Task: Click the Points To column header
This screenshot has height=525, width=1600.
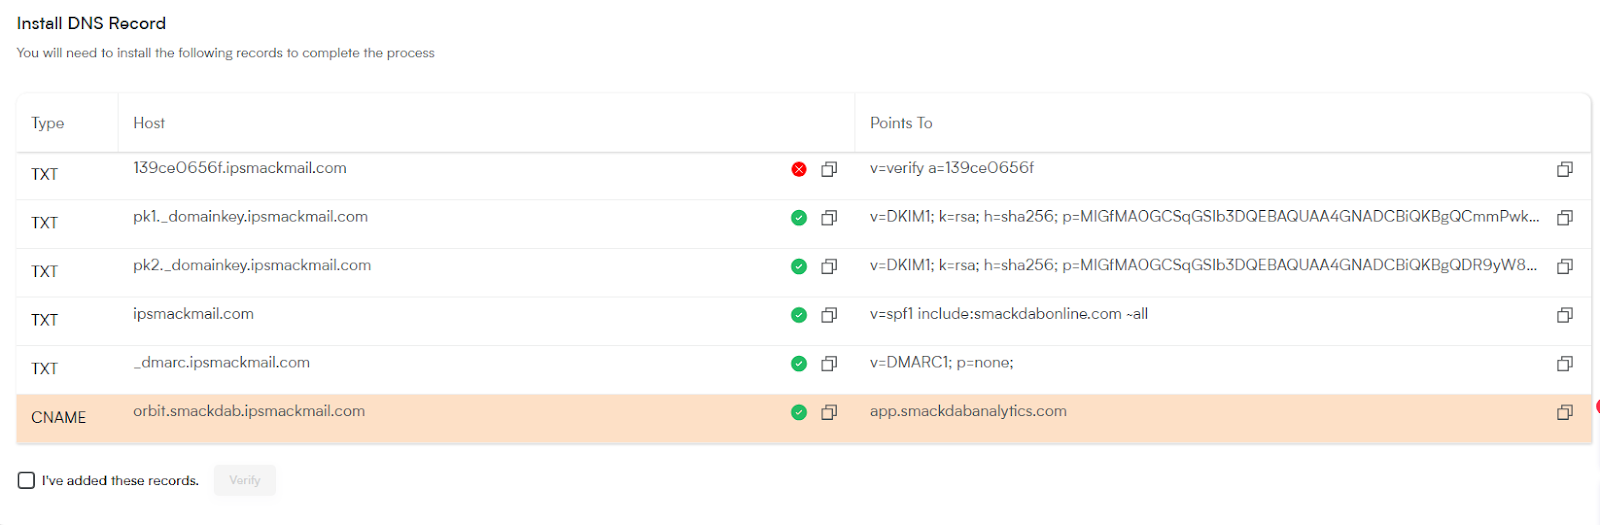Action: pos(901,123)
